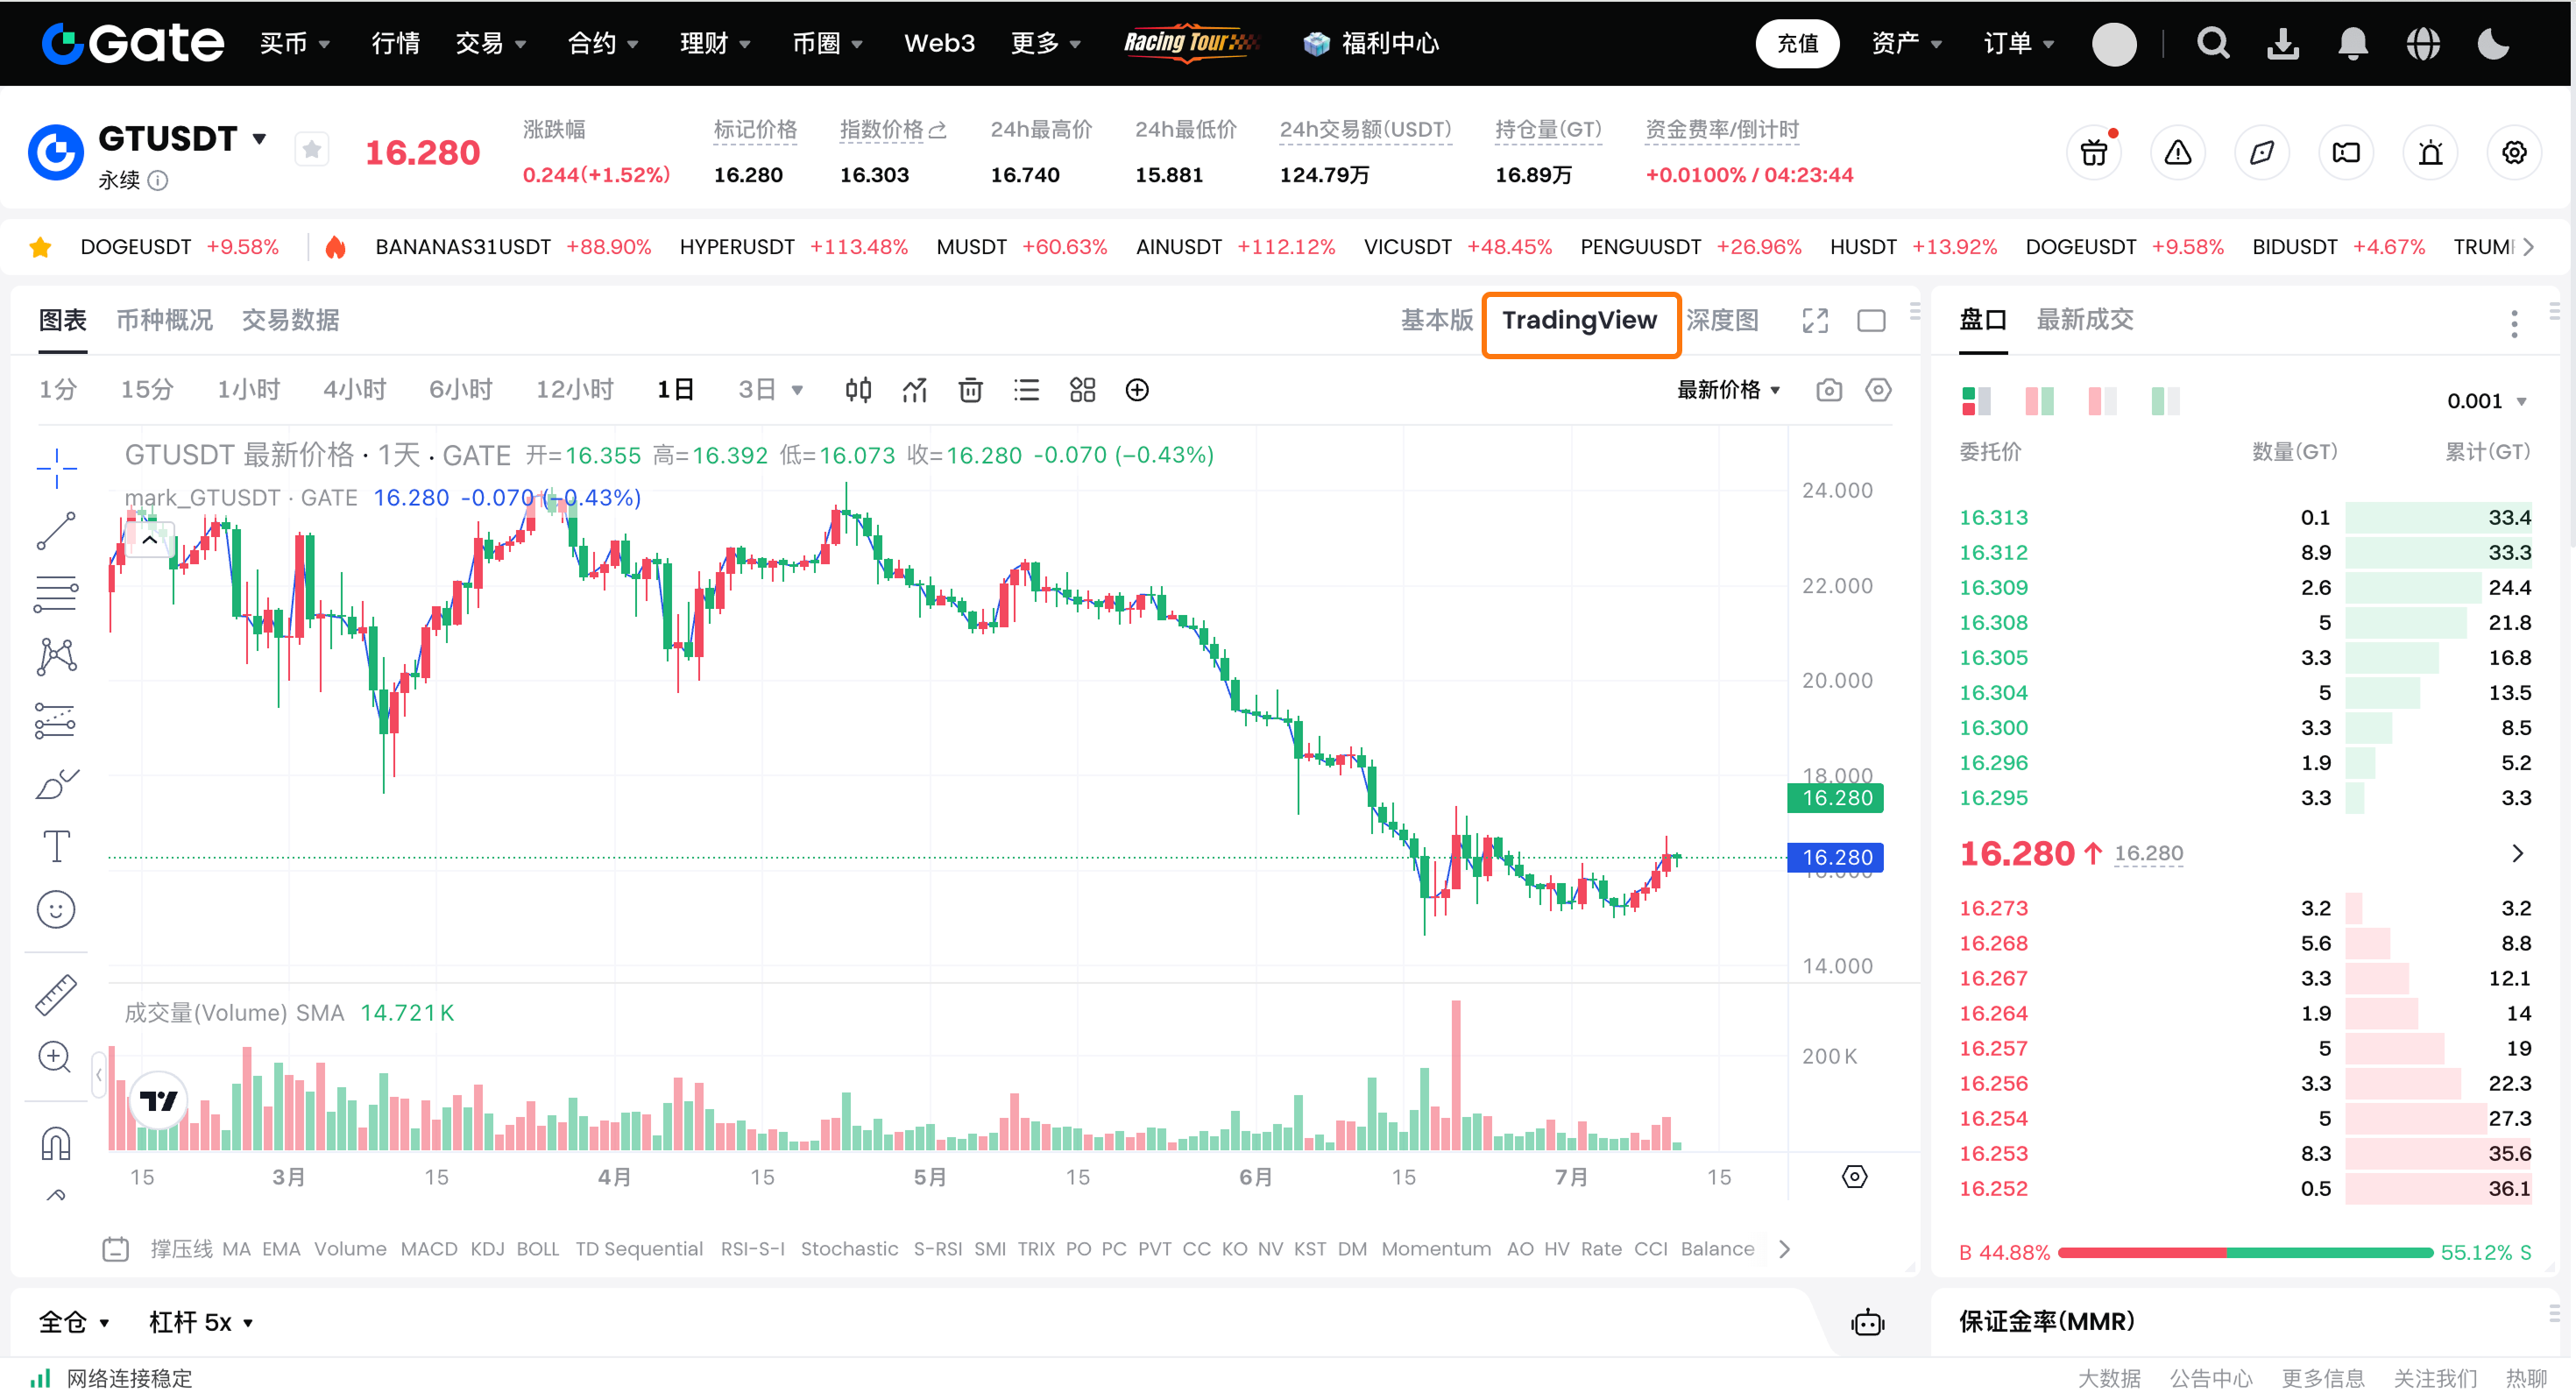Open the candlestick chart style icon
Image resolution: width=2576 pixels, height=1400 pixels.
[x=858, y=390]
